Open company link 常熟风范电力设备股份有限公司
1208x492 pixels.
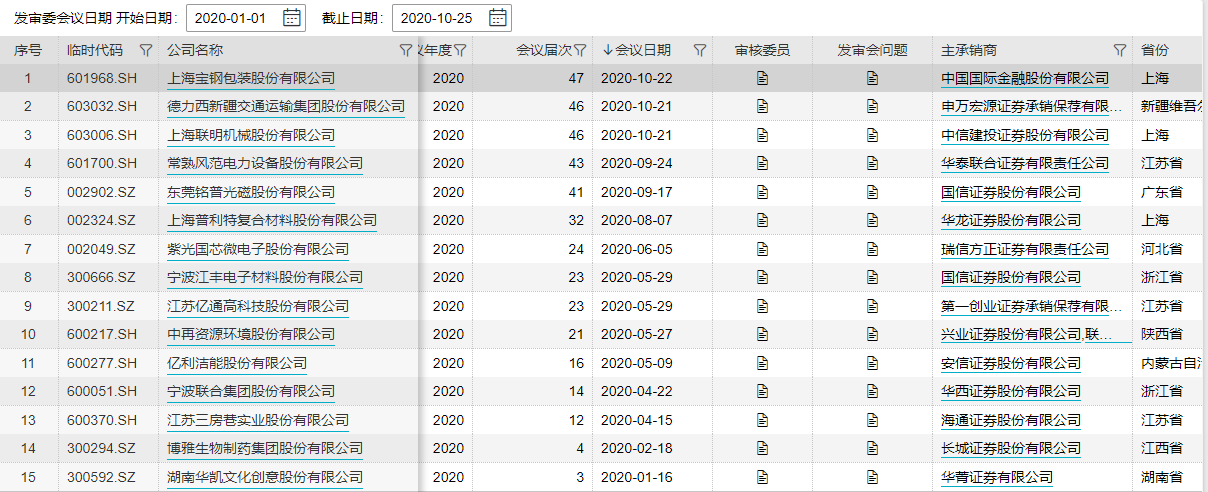[x=265, y=163]
